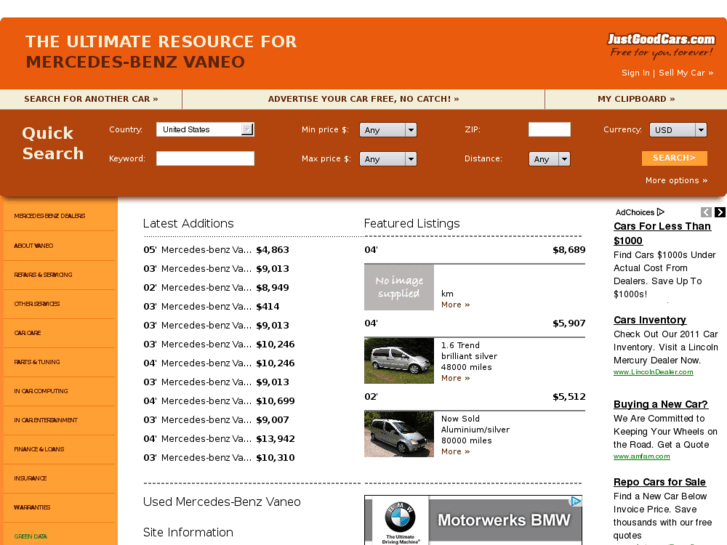Click the 1.6 Trend silver Vaneo thumbnail

(399, 360)
